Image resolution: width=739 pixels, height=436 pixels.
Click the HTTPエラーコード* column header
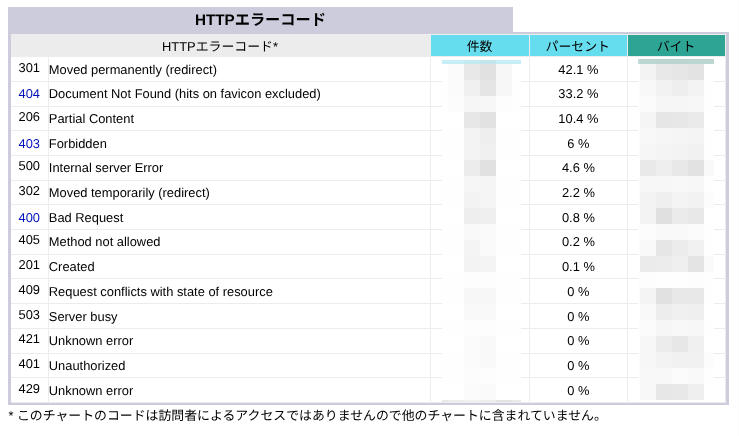coord(220,46)
